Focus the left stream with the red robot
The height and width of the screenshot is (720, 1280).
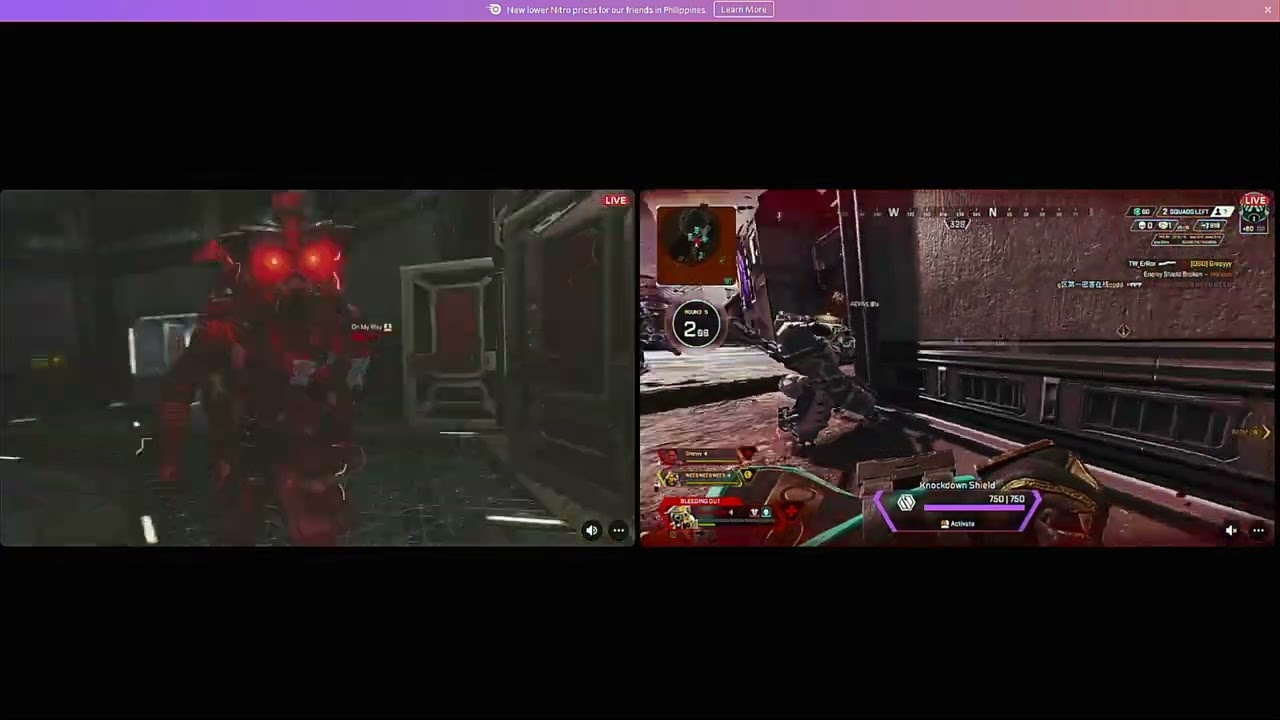coord(317,367)
